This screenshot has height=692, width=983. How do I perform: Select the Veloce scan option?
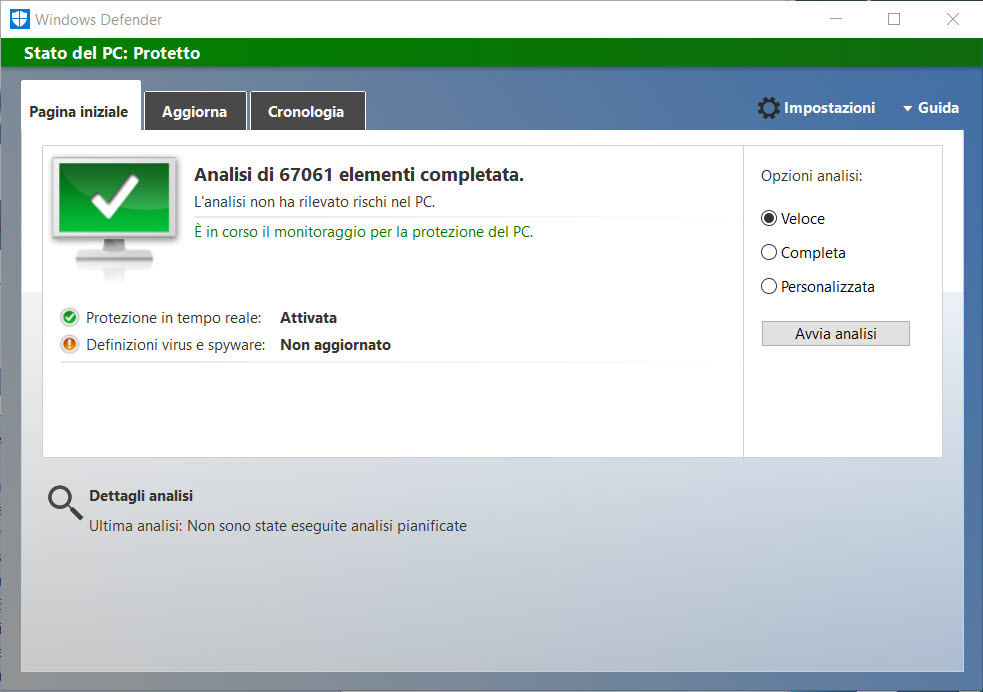click(x=793, y=218)
